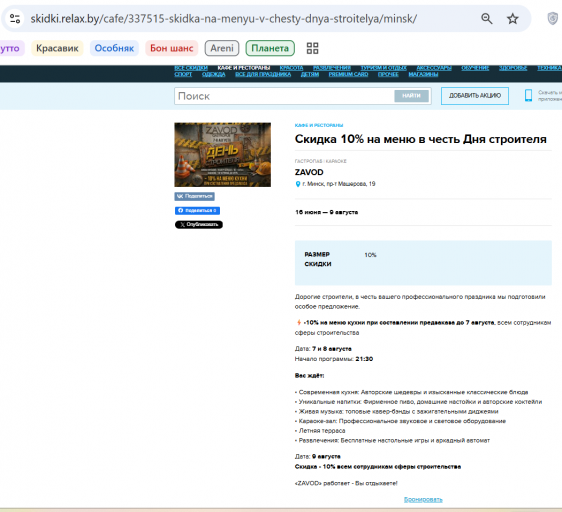Viewport: 562px width, 512px height.
Task: Click the Бронировать link
Action: (x=423, y=499)
